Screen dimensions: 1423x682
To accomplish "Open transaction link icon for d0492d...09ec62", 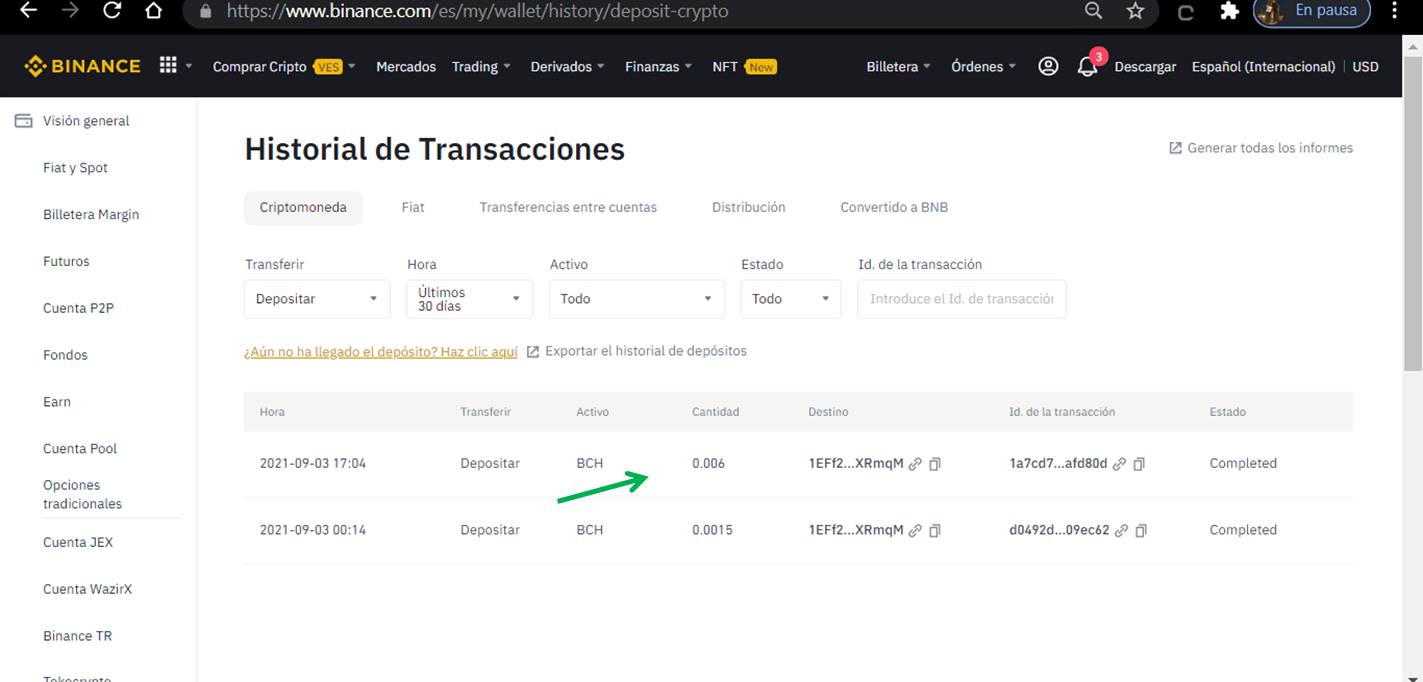I will coord(1122,531).
